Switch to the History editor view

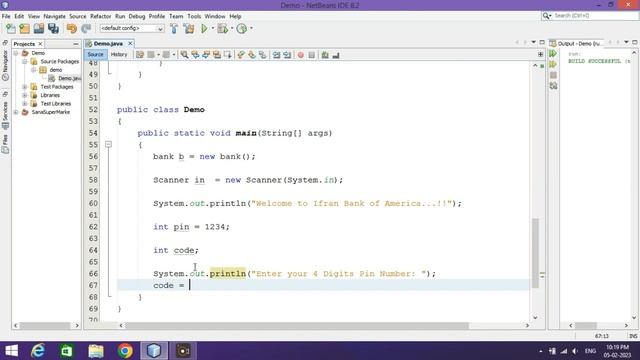[119, 55]
